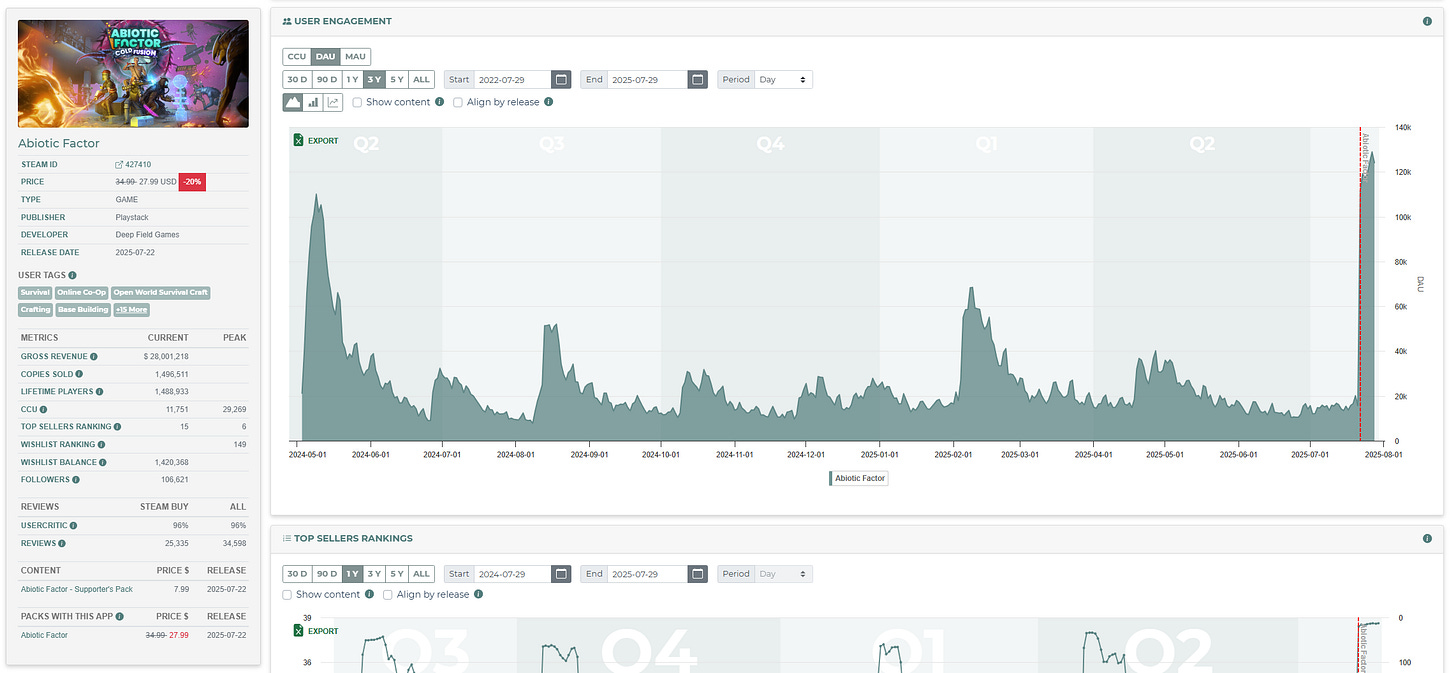Click the Top Sellers Ranking info icon
Screen dimensions: 1456x673
point(118,427)
